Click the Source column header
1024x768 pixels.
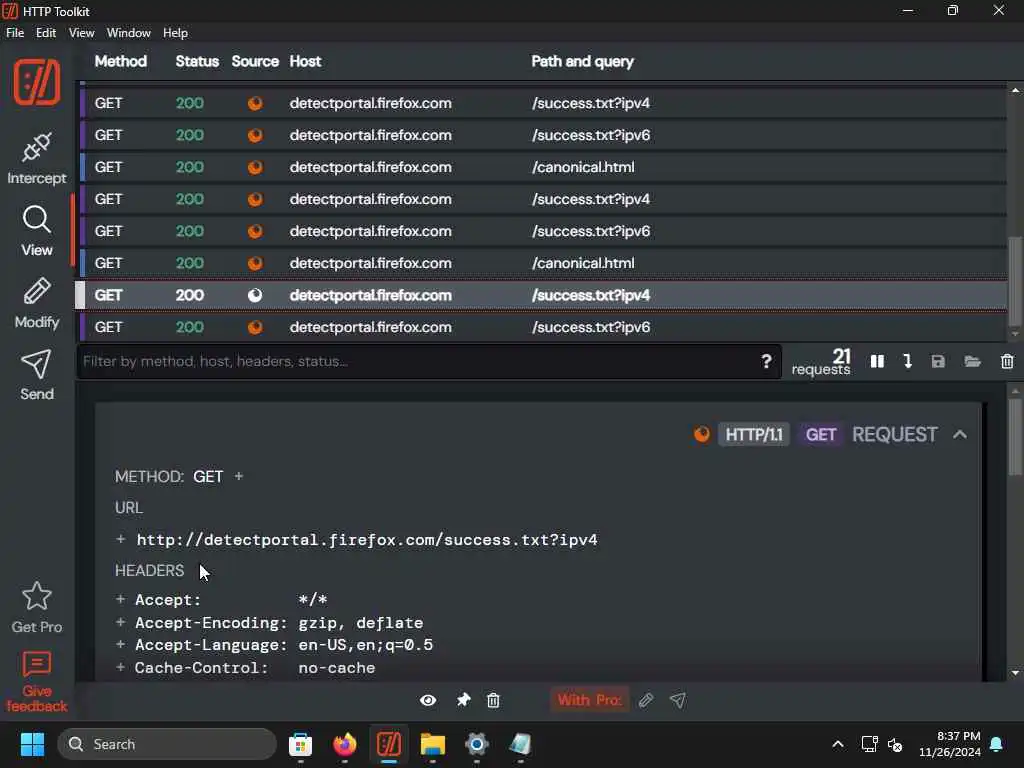pyautogui.click(x=255, y=61)
